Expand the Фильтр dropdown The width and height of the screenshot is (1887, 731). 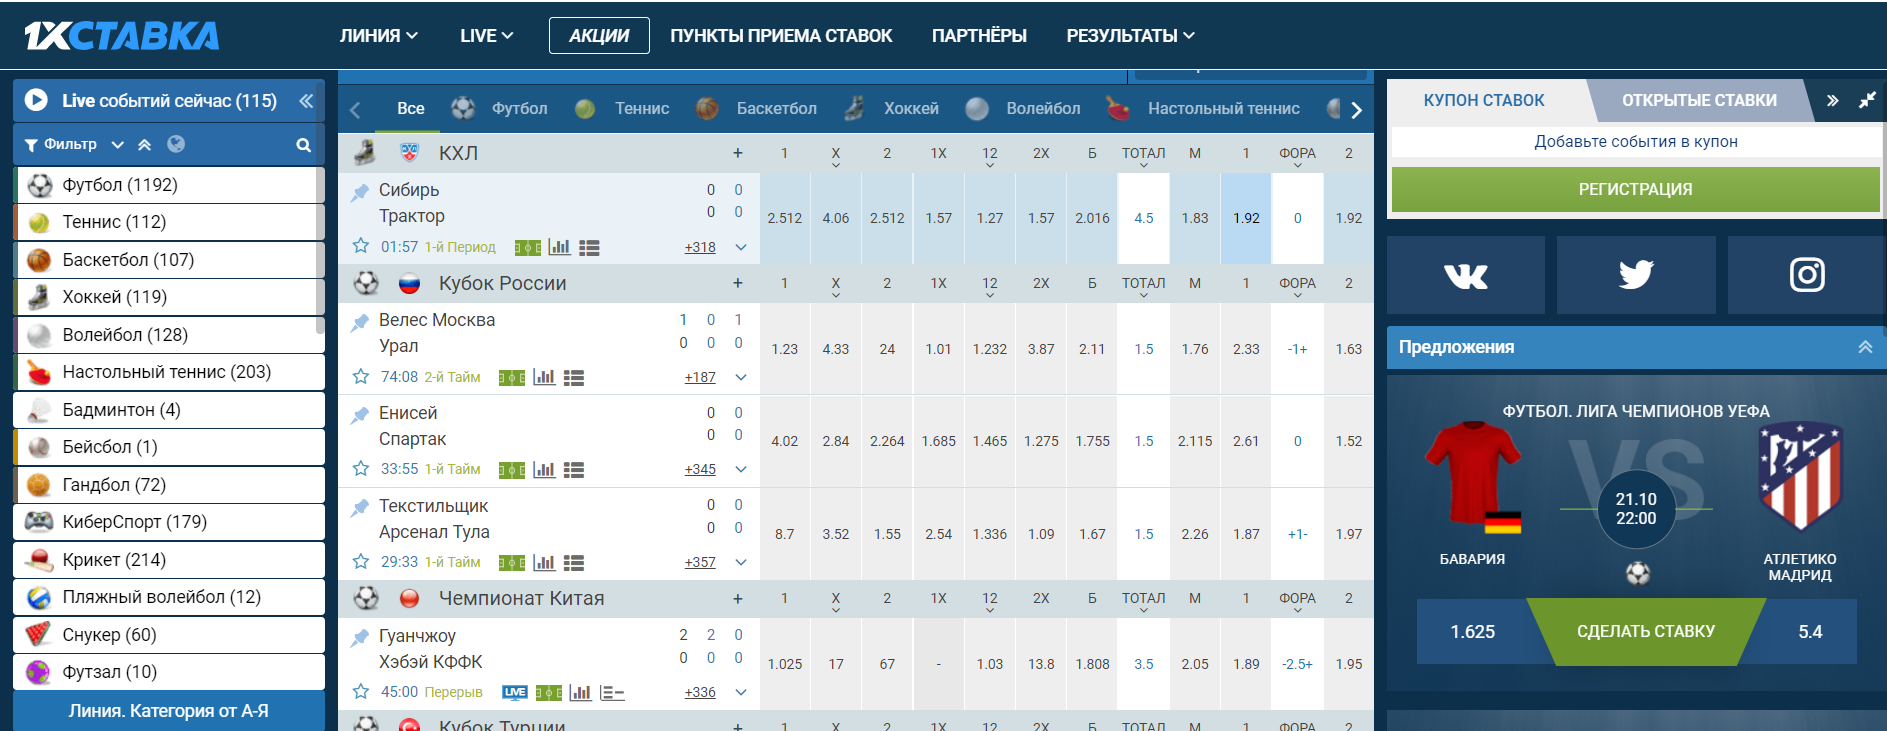click(x=117, y=145)
